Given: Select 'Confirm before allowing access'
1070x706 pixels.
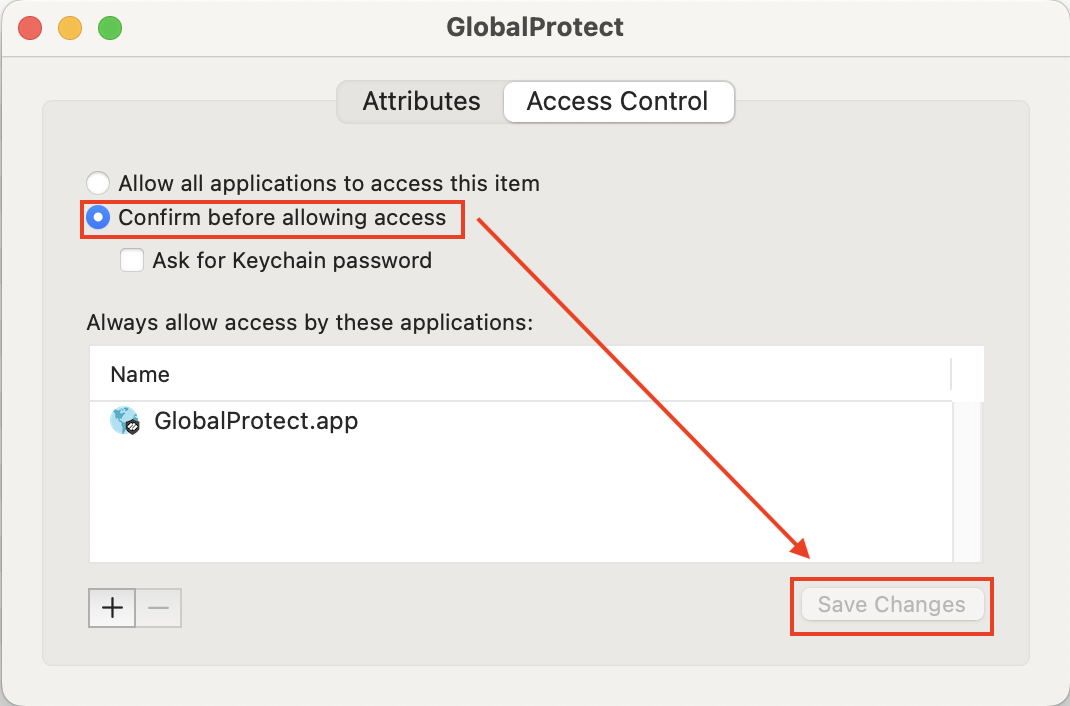Looking at the screenshot, I should click(x=97, y=217).
